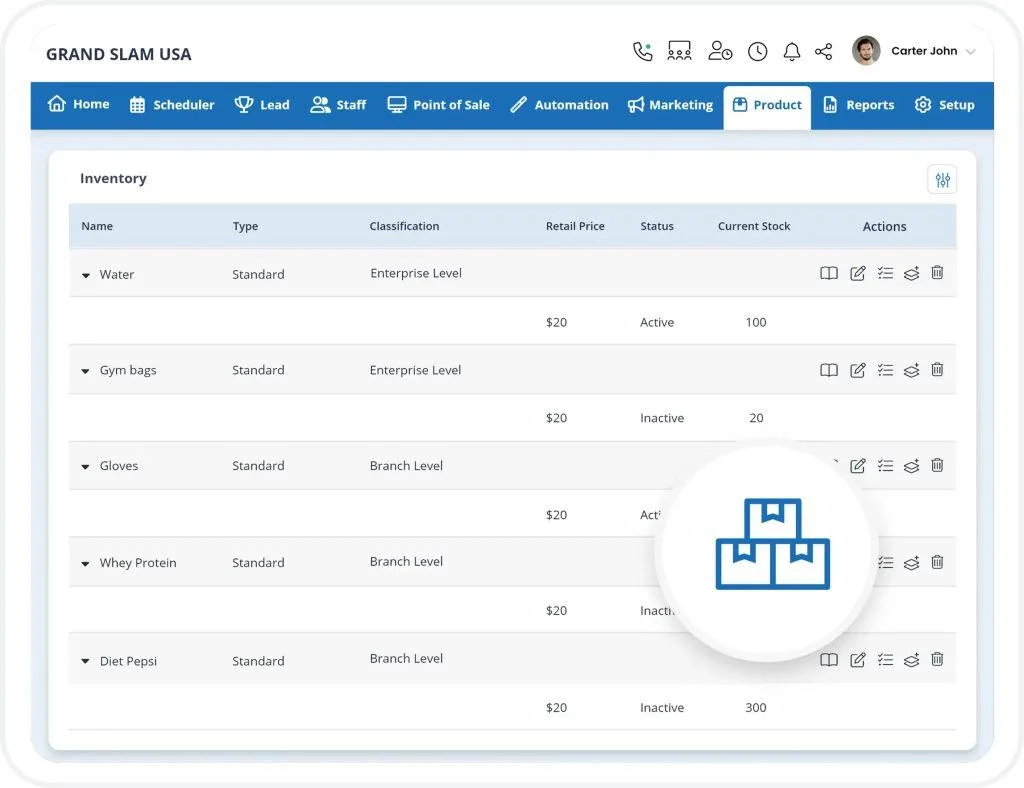Viewport: 1024px width, 788px height.
Task: Add stock layers icon for Gloves
Action: (x=912, y=465)
